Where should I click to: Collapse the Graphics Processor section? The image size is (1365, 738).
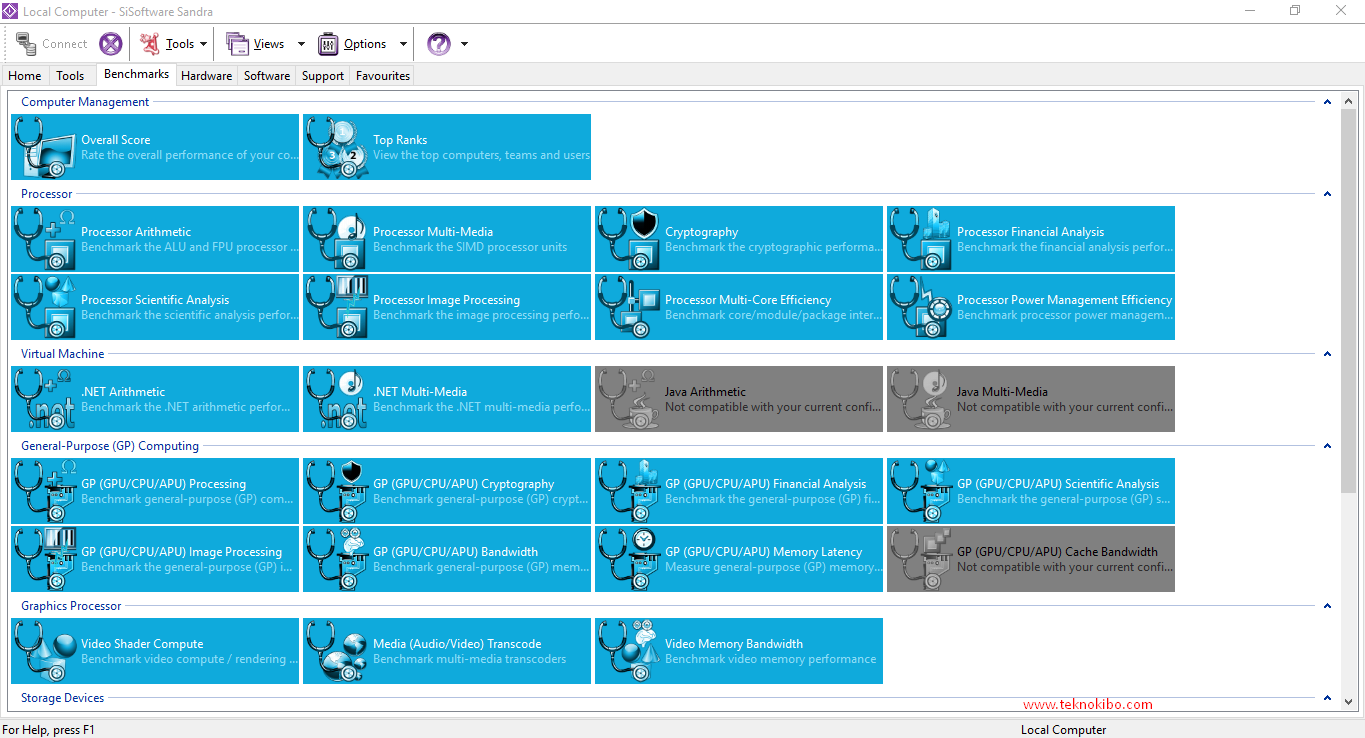coord(1327,606)
